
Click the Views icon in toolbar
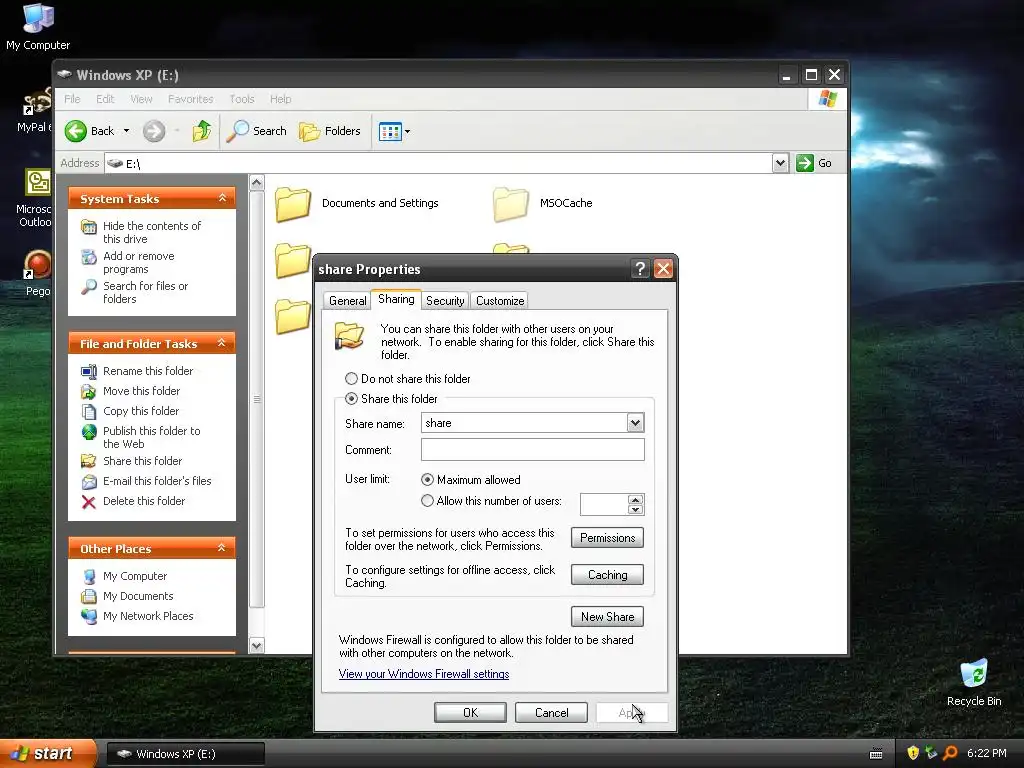pos(390,132)
